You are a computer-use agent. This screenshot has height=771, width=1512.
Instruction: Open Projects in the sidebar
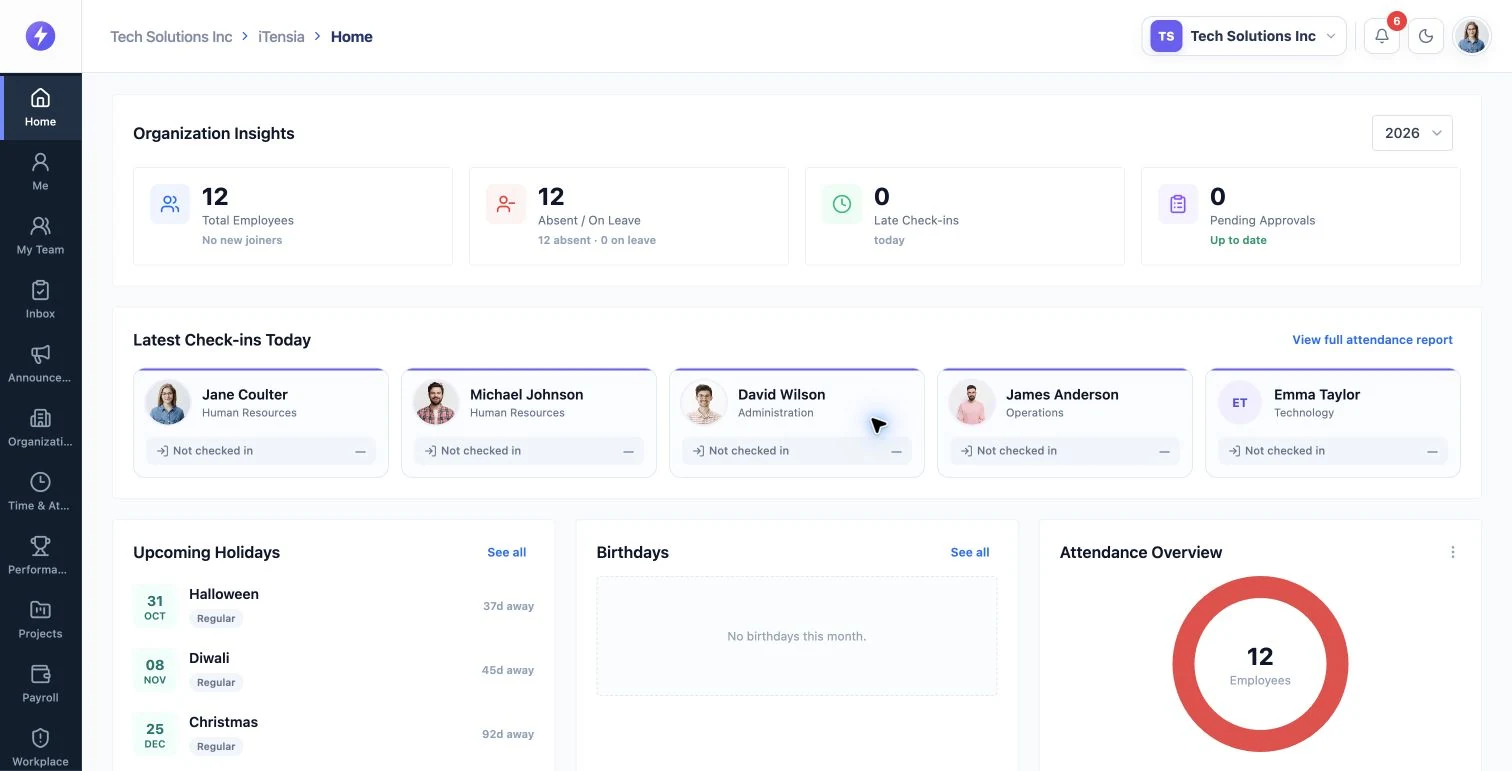40,619
